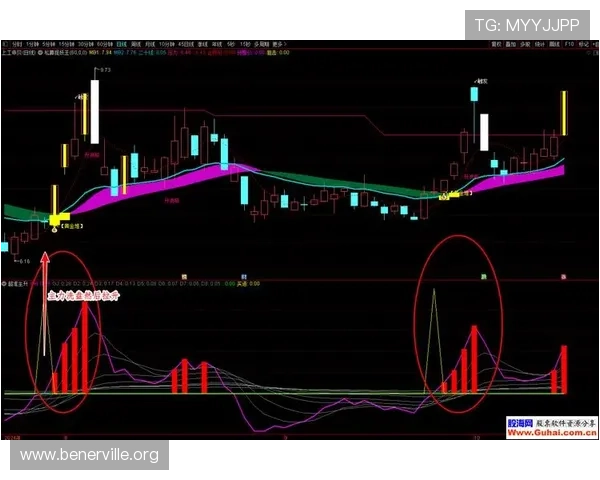The image size is (600, 480).
Task: Expand the 多周期 multi-period menu
Action: point(262,45)
